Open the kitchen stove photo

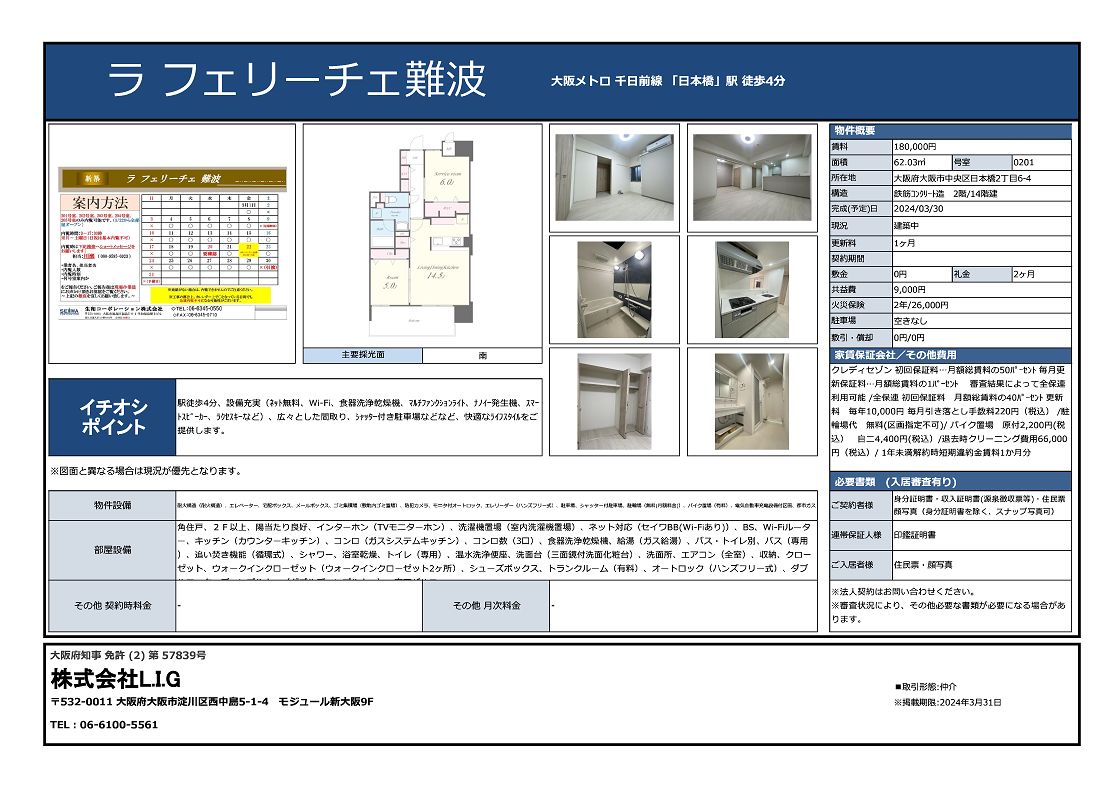pos(752,290)
